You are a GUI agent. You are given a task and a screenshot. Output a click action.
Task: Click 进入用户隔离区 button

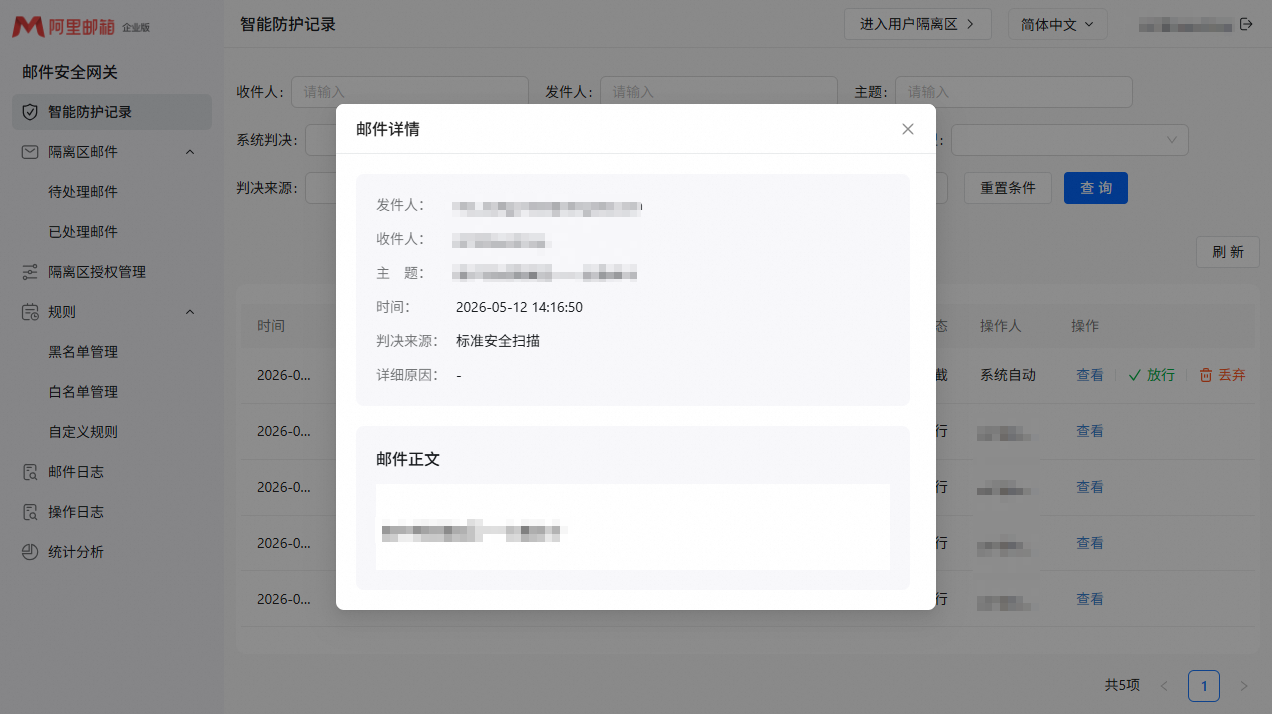pos(917,24)
